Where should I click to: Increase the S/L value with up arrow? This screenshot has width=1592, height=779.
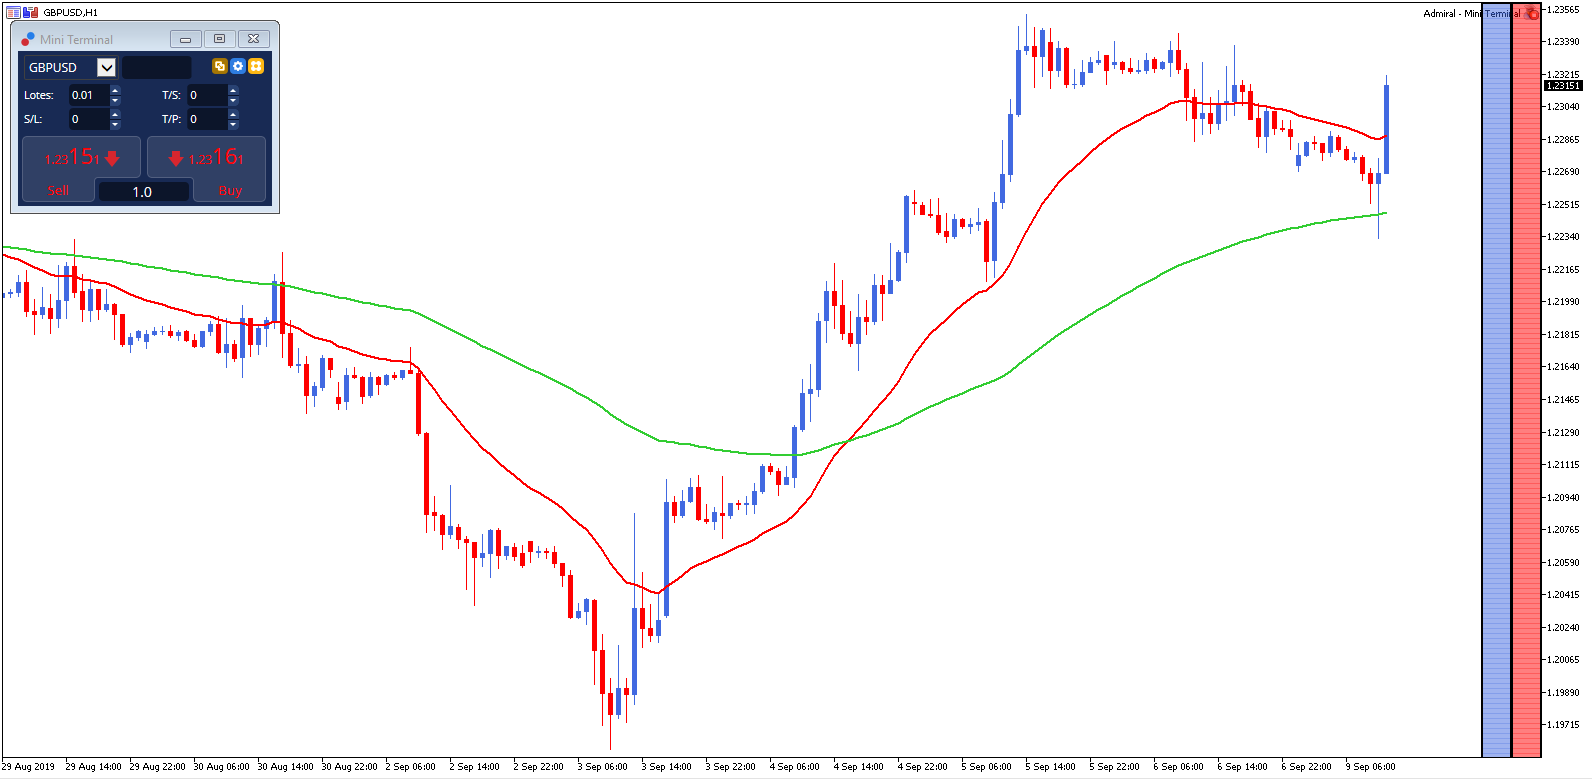click(115, 114)
